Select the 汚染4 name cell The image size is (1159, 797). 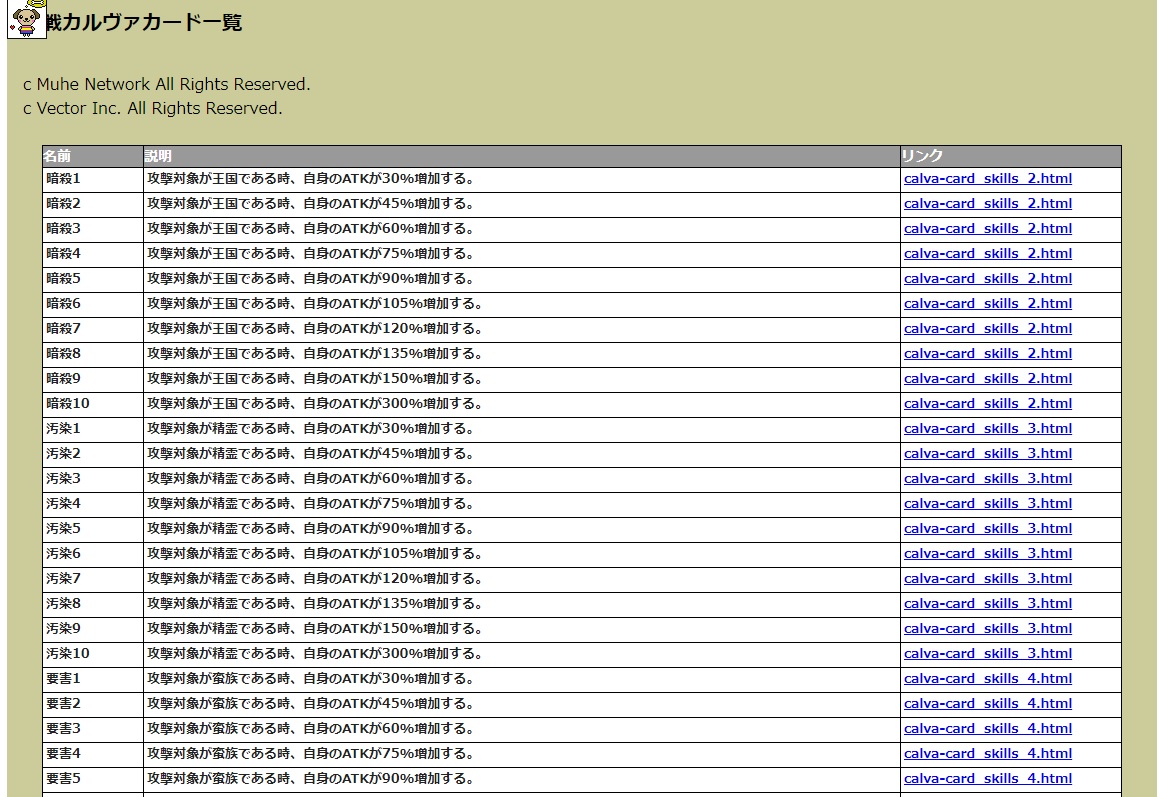63,504
